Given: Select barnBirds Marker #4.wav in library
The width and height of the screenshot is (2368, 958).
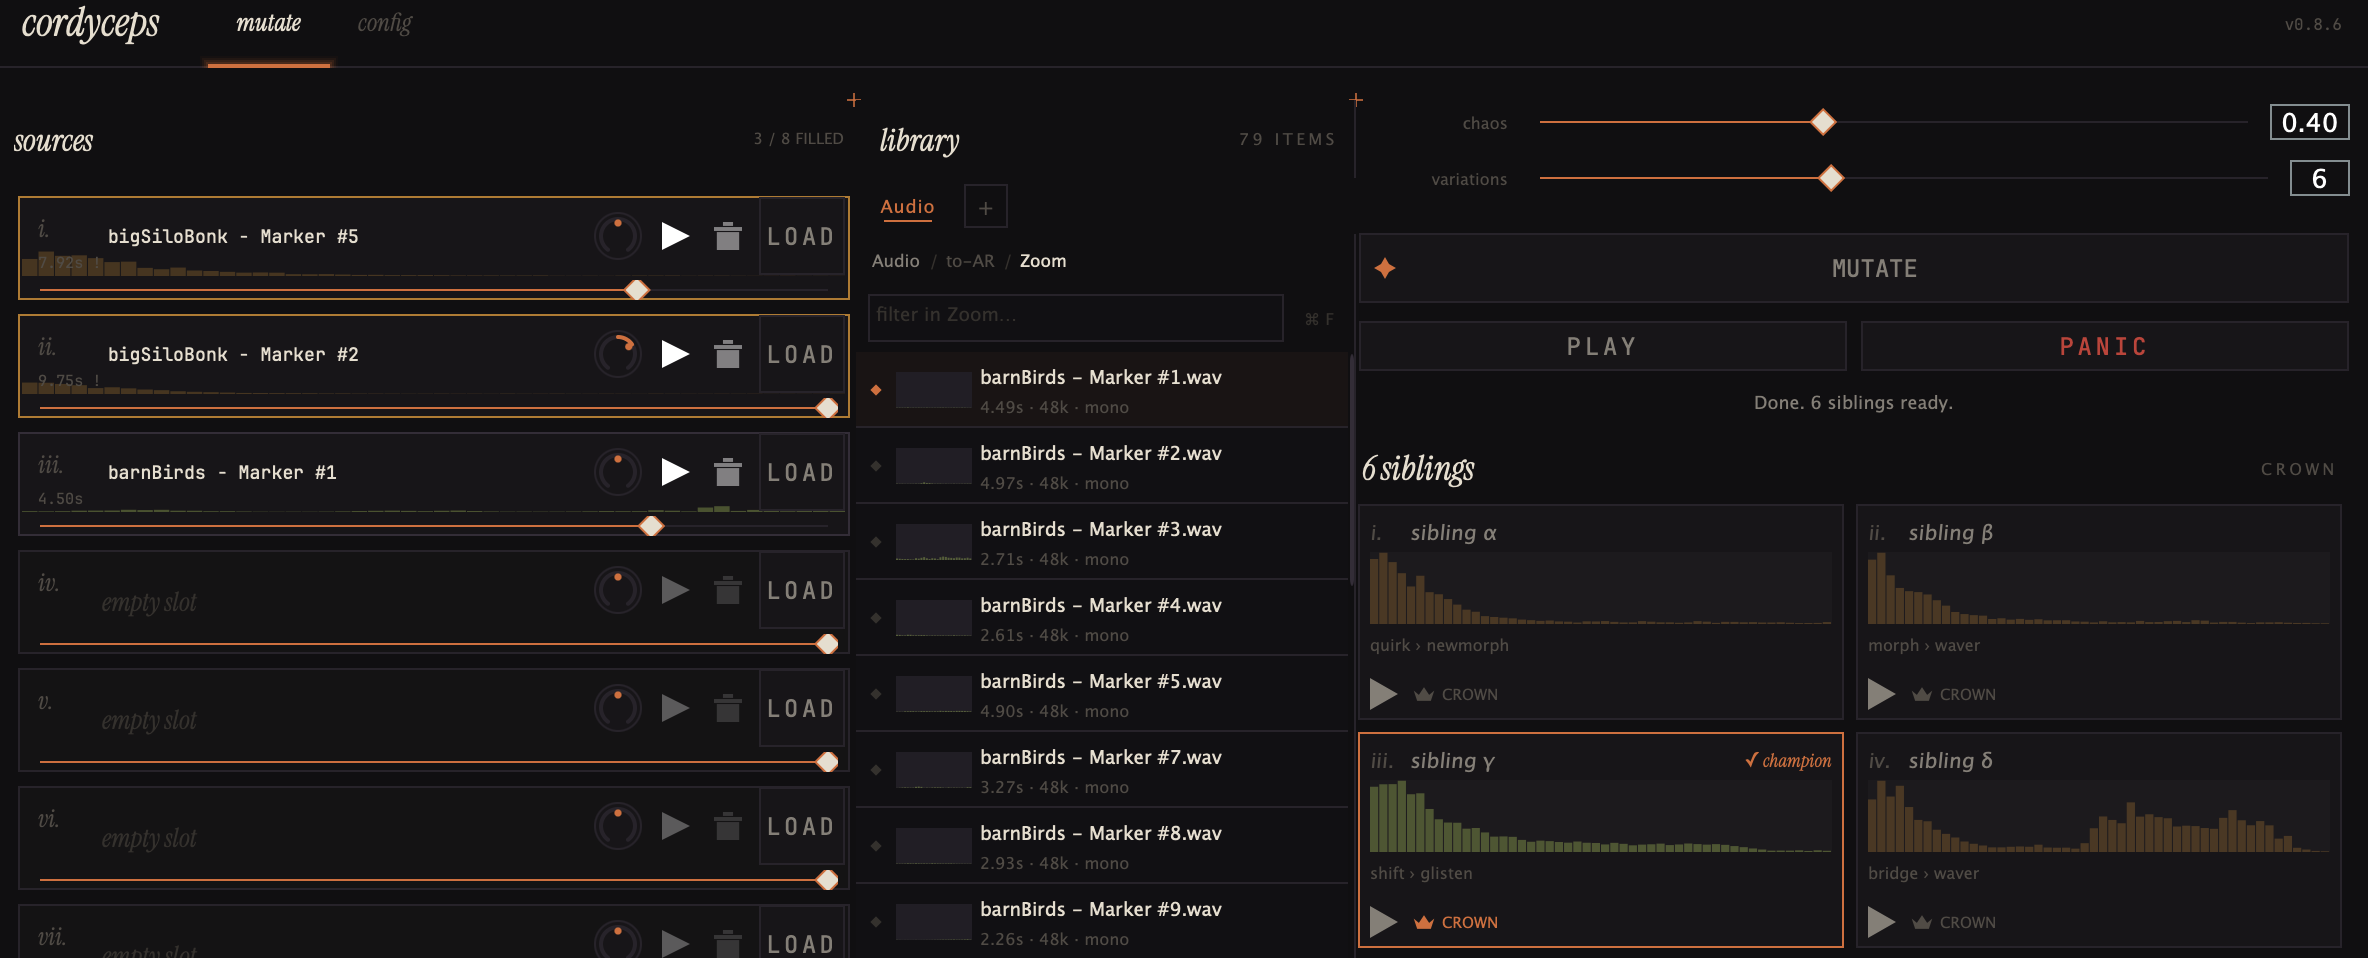Looking at the screenshot, I should click(1102, 618).
